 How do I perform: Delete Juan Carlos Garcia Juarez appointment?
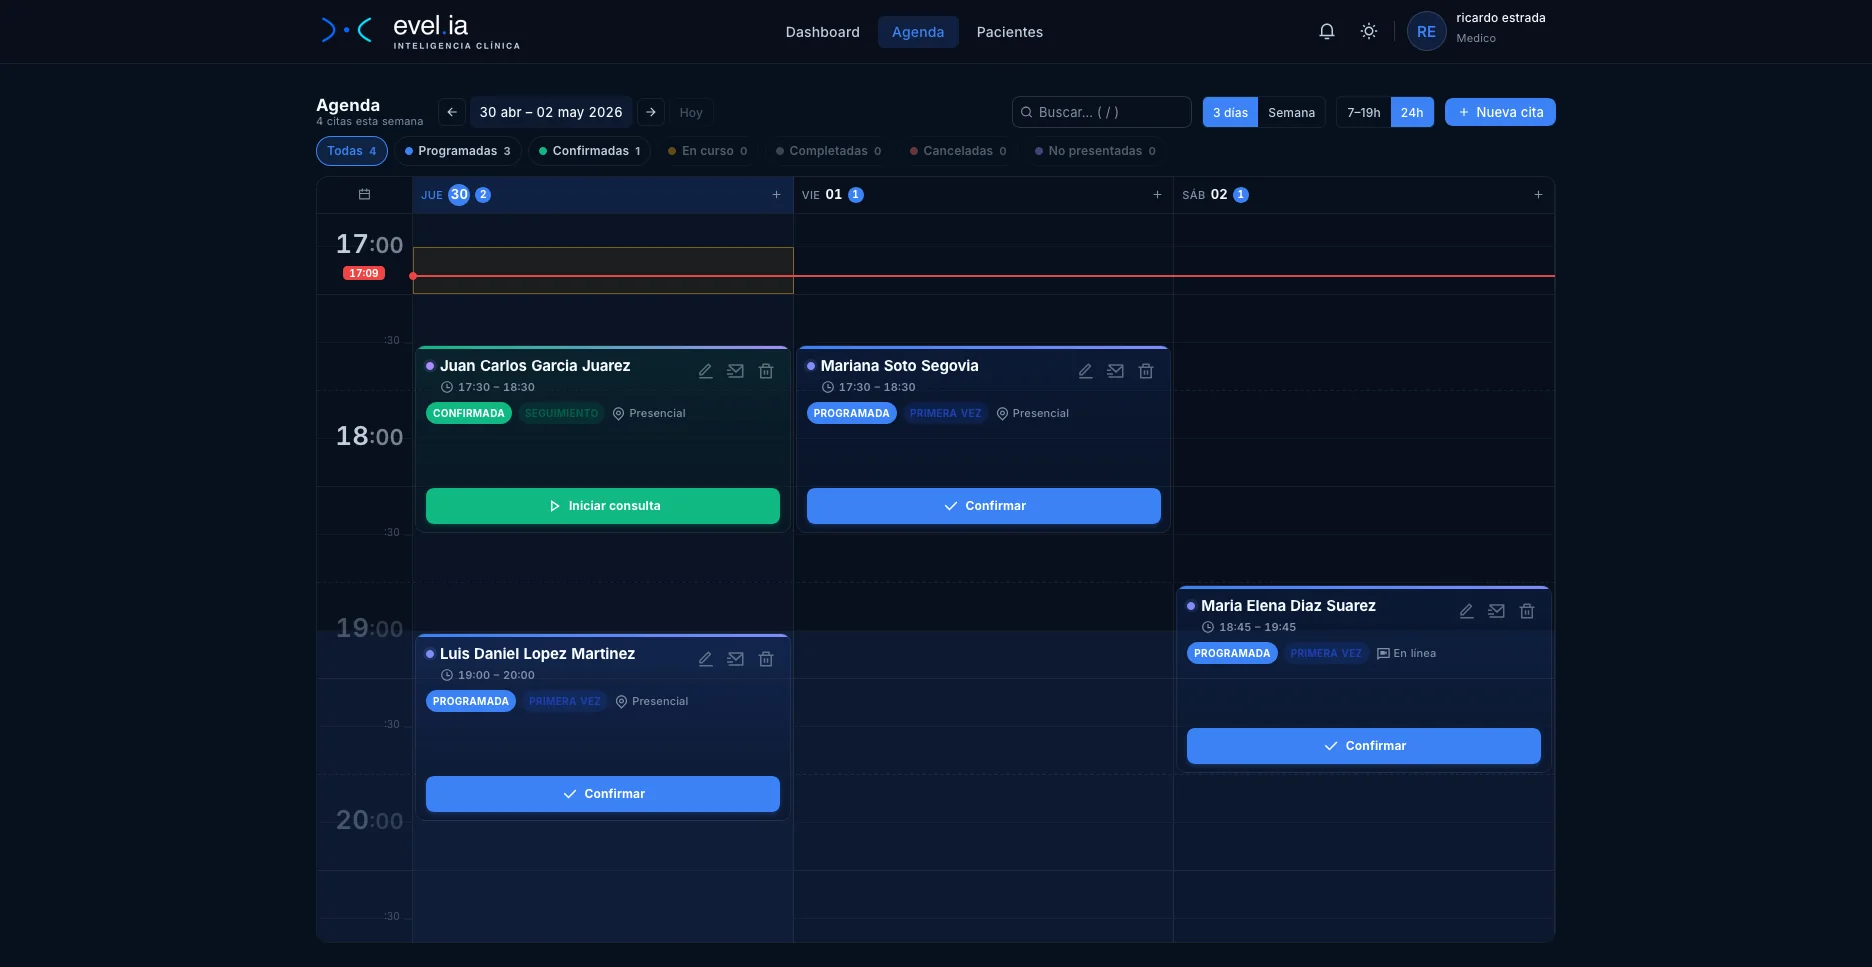click(x=766, y=371)
